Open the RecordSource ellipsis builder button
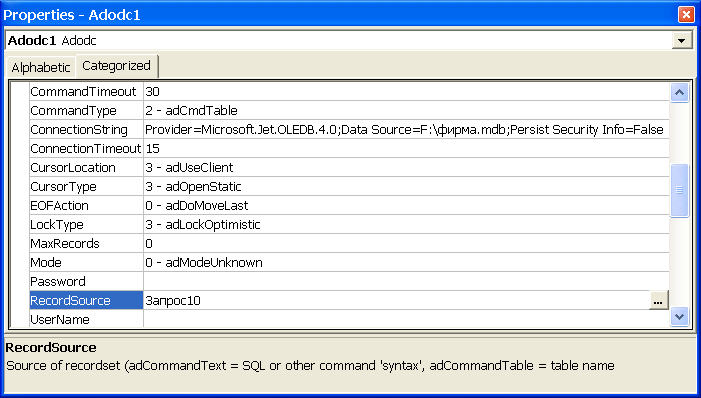Screen dimensions: 701x398 point(658,300)
